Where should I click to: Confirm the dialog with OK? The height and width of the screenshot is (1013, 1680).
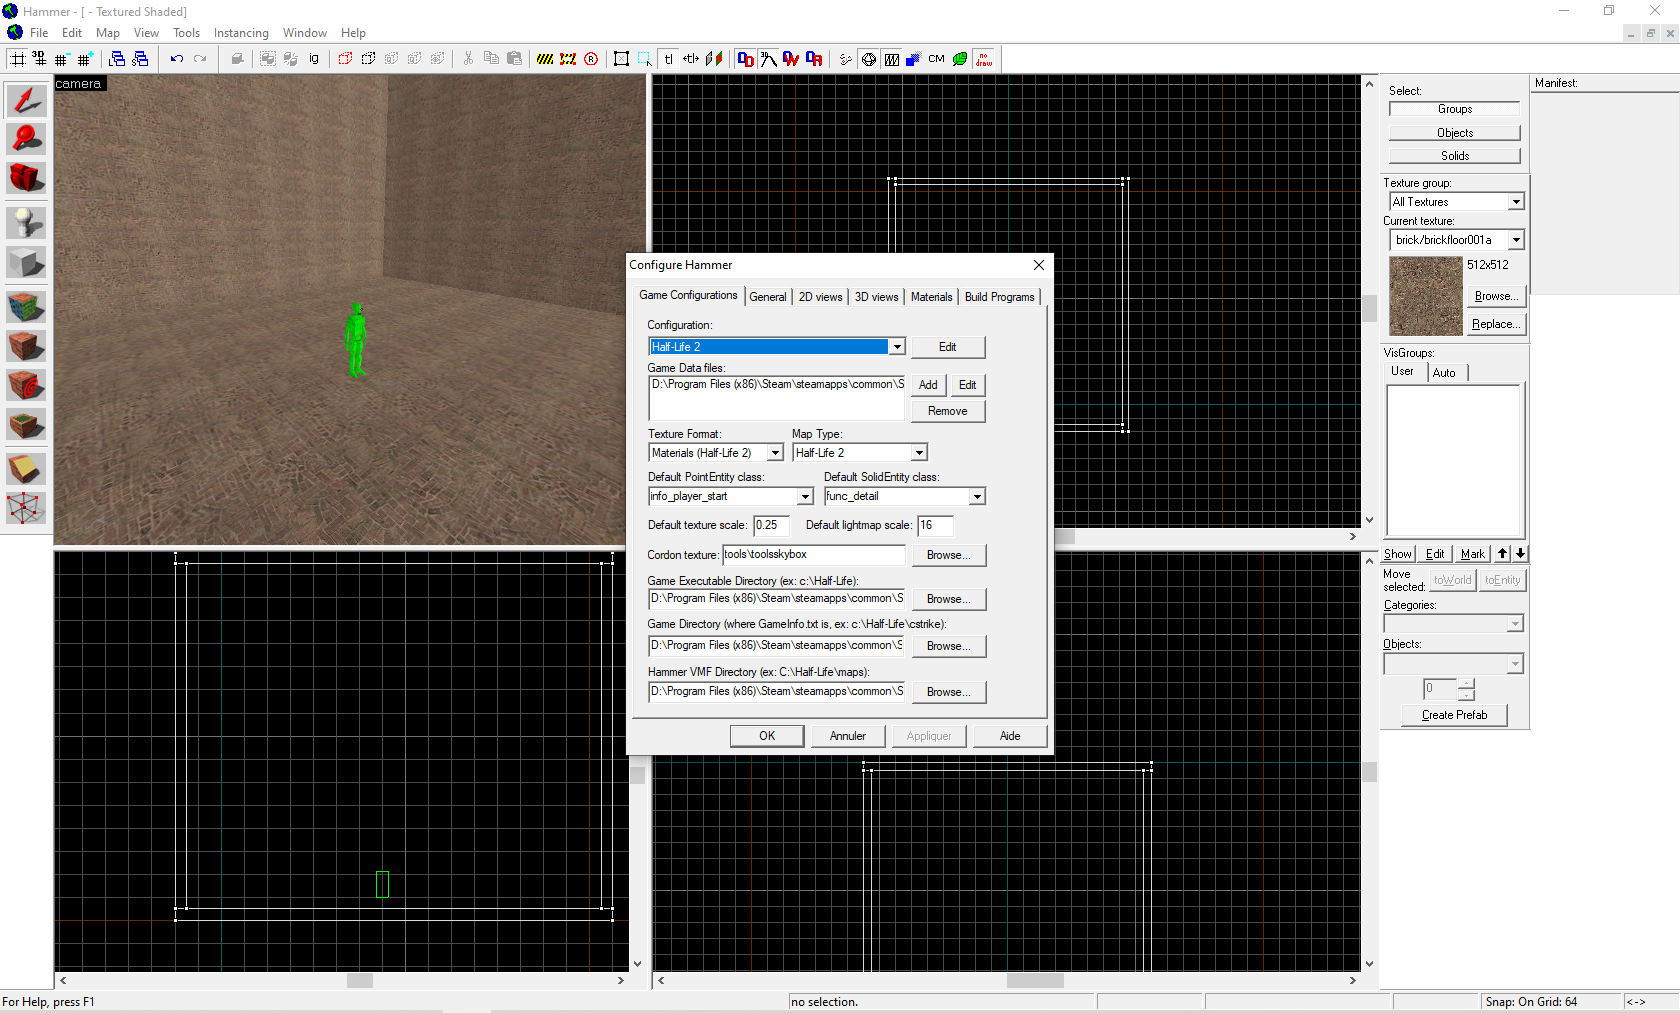coord(767,736)
